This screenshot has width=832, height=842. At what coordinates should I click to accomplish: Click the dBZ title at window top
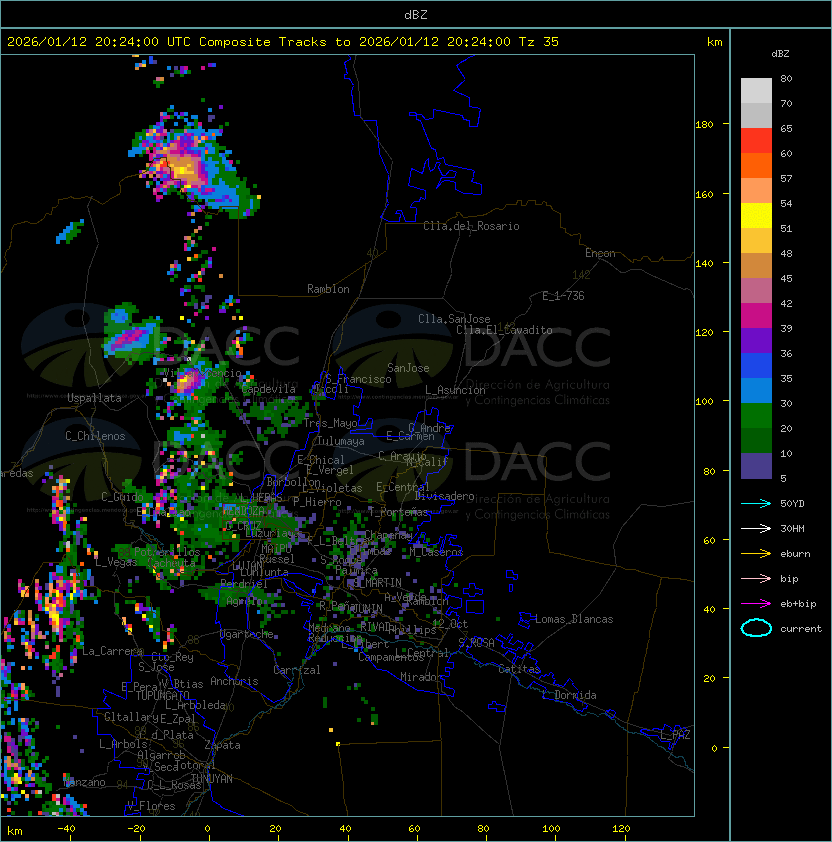[416, 14]
